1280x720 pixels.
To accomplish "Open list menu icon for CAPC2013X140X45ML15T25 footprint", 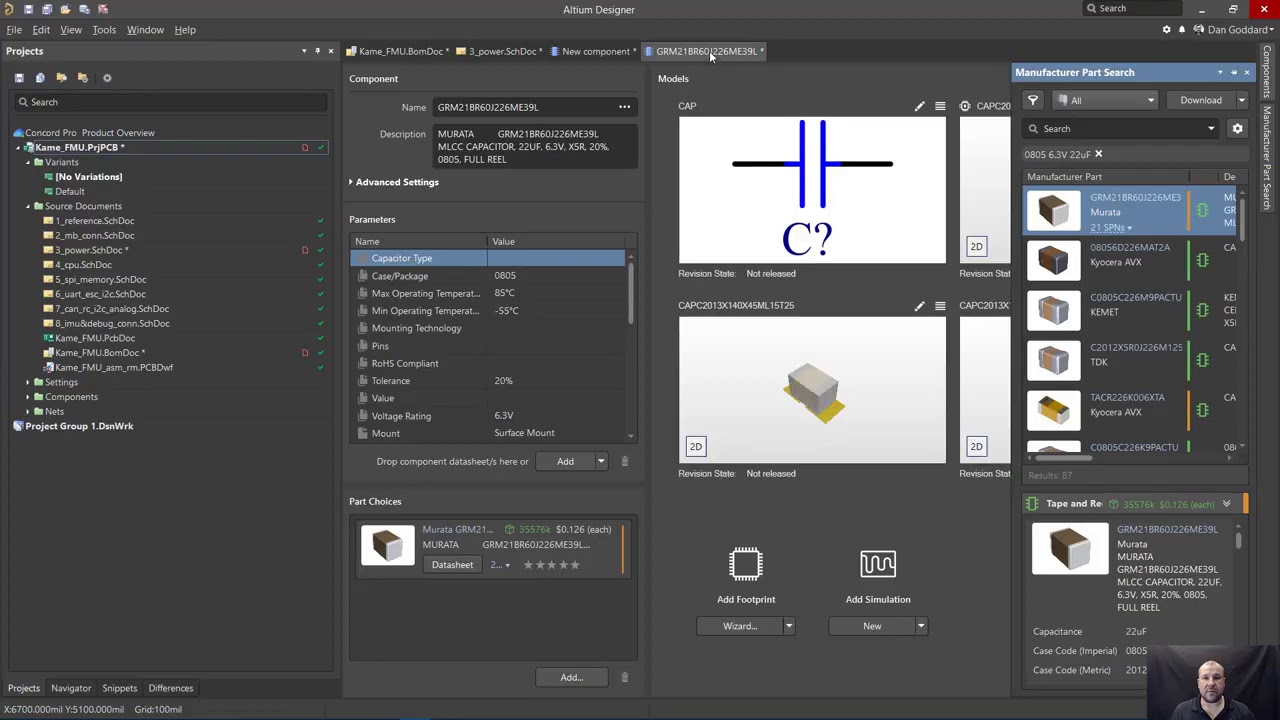I will [940, 306].
